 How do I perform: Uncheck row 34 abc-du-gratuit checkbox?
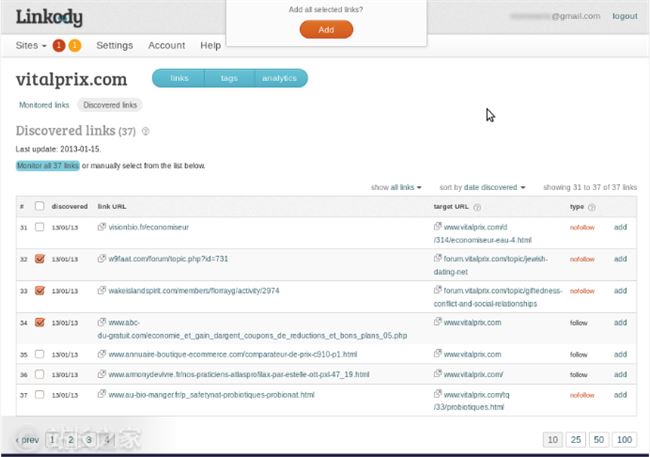pyautogui.click(x=39, y=322)
